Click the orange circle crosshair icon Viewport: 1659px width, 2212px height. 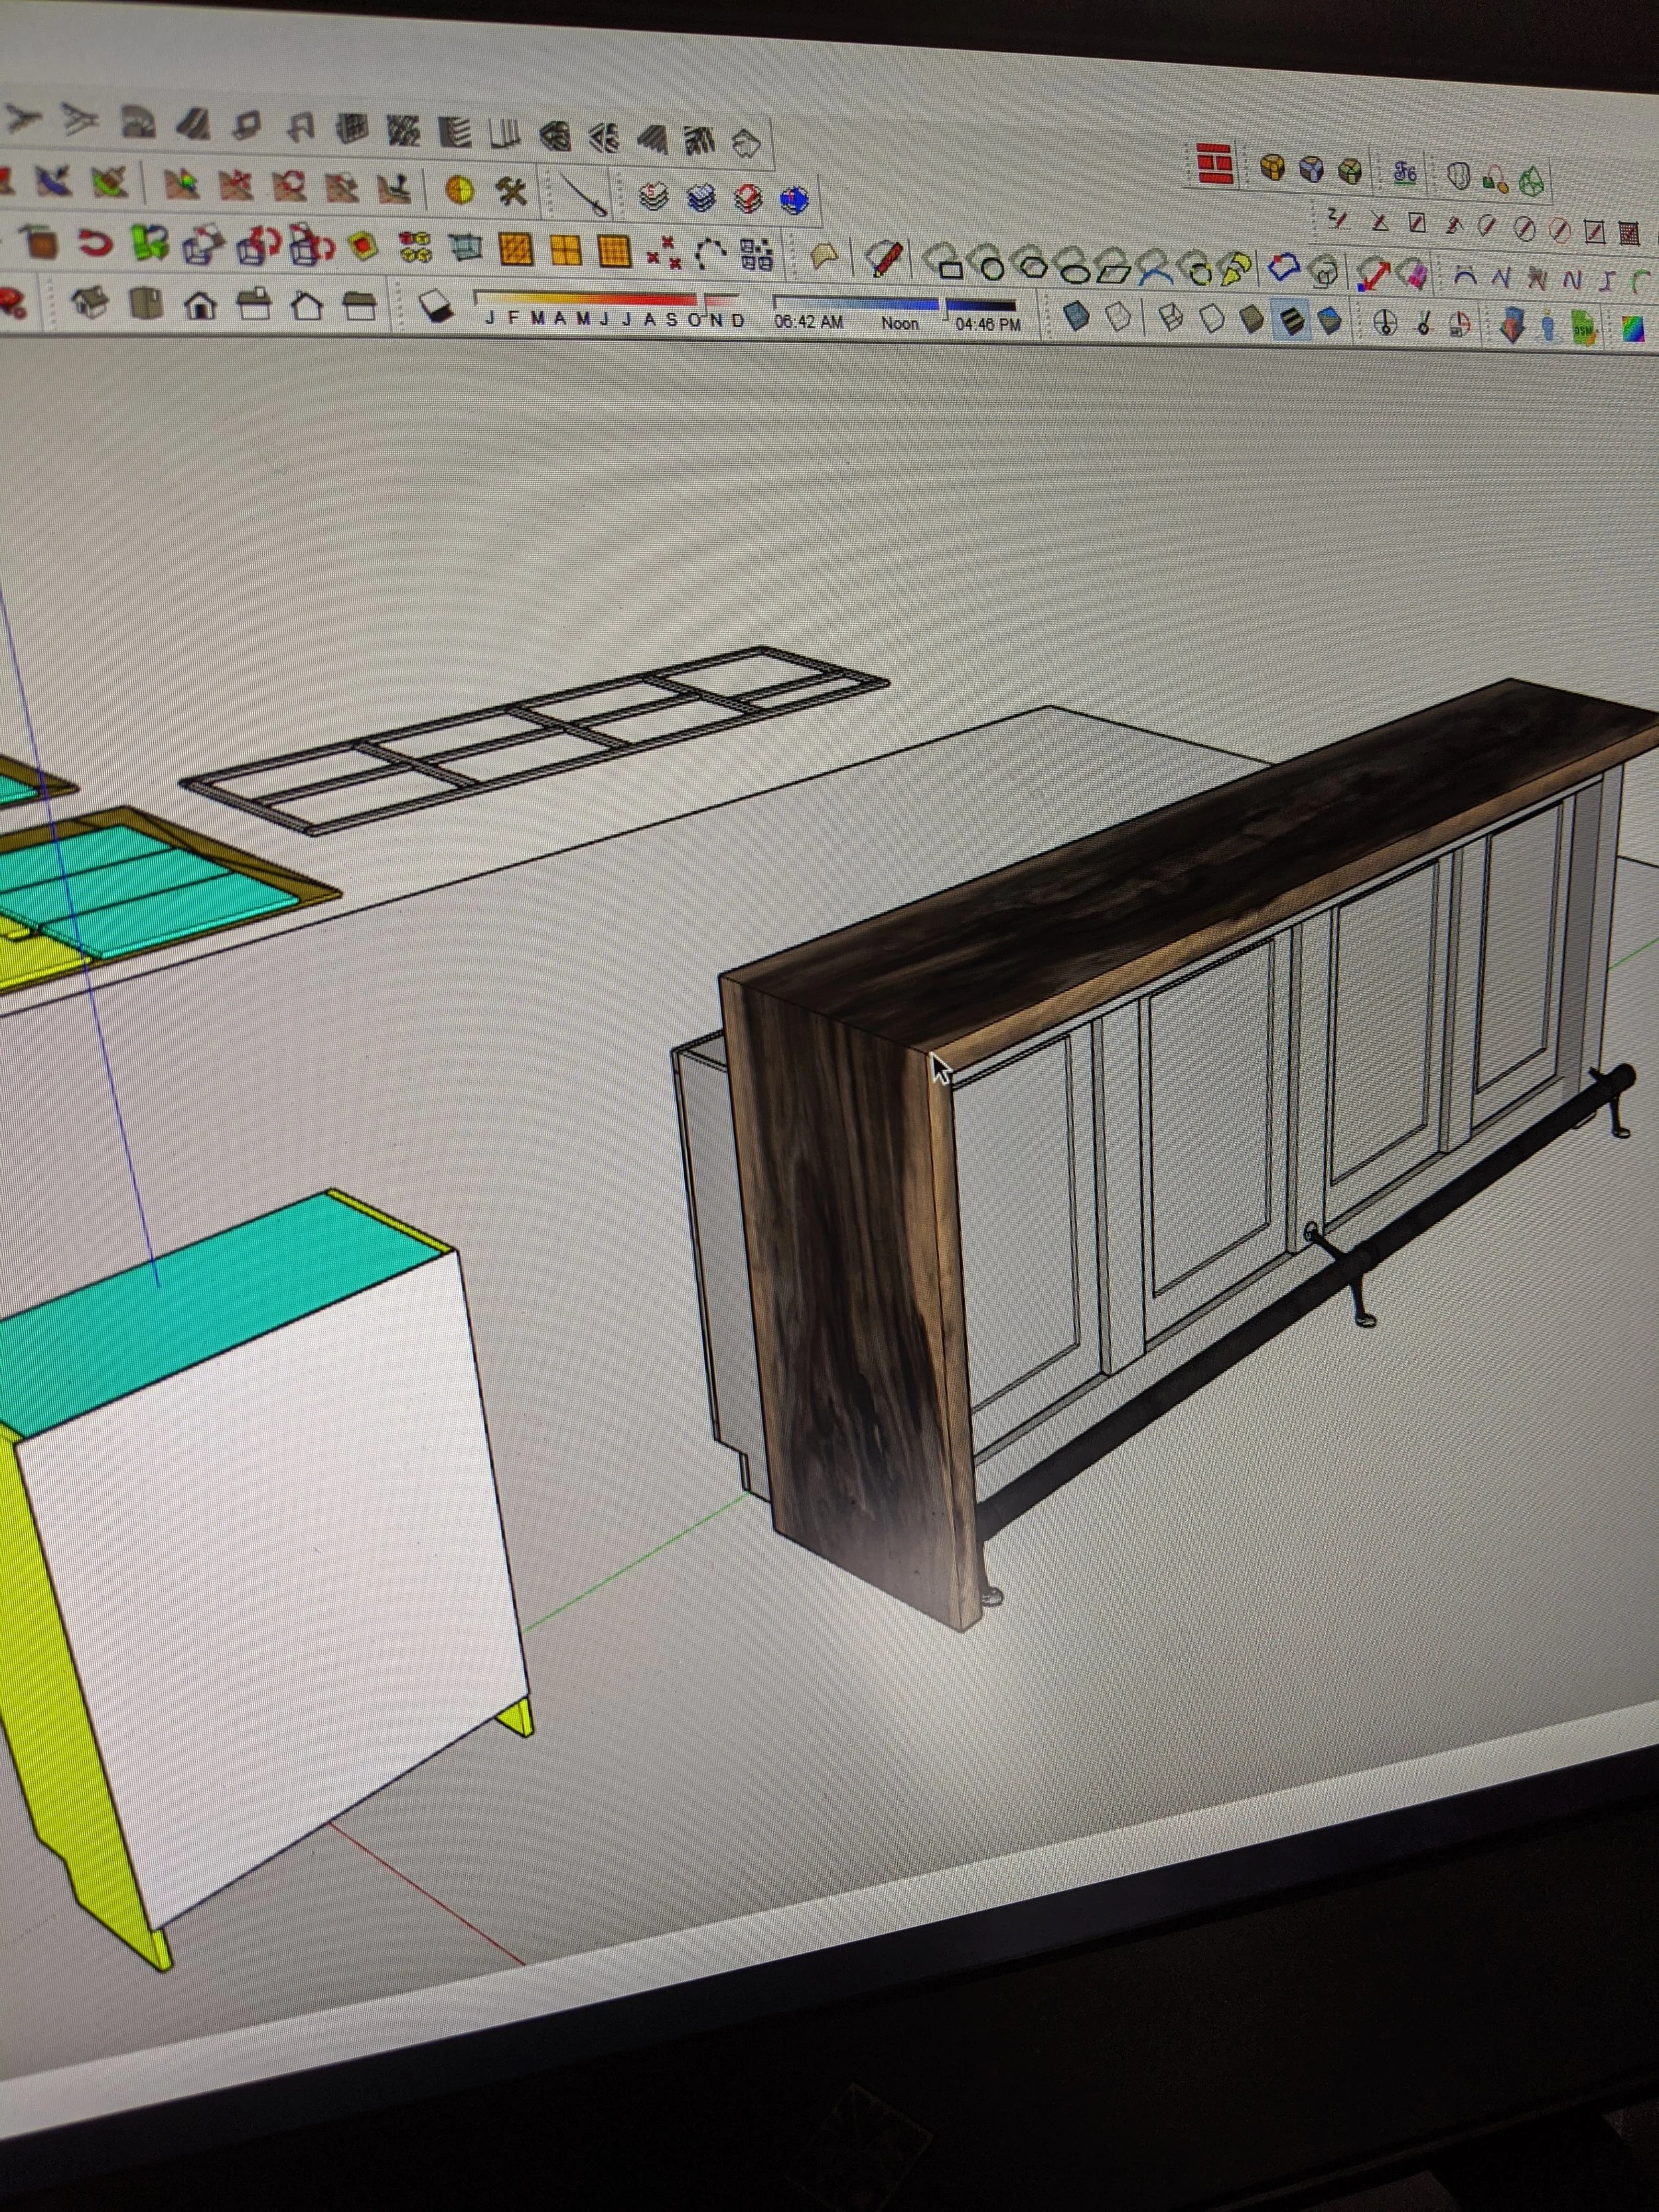pyautogui.click(x=459, y=190)
